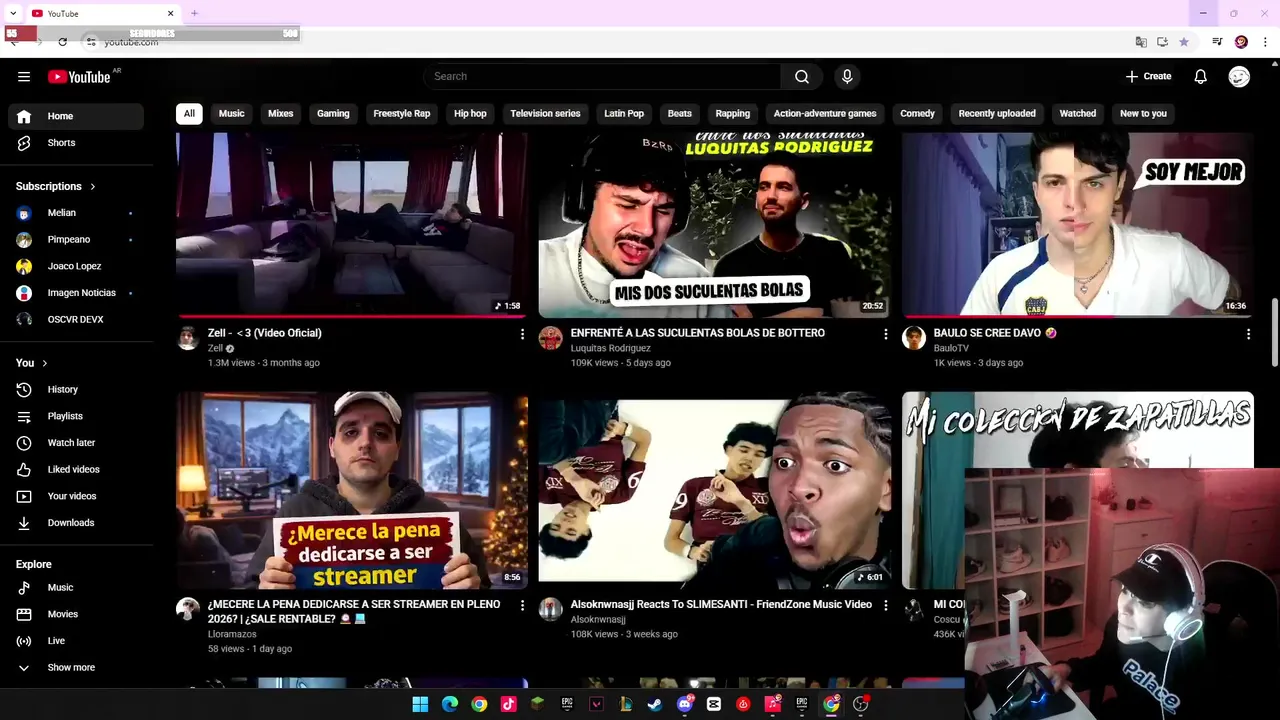Go to Home in sidebar
Screen dimensions: 1280x720
click(x=76, y=117)
